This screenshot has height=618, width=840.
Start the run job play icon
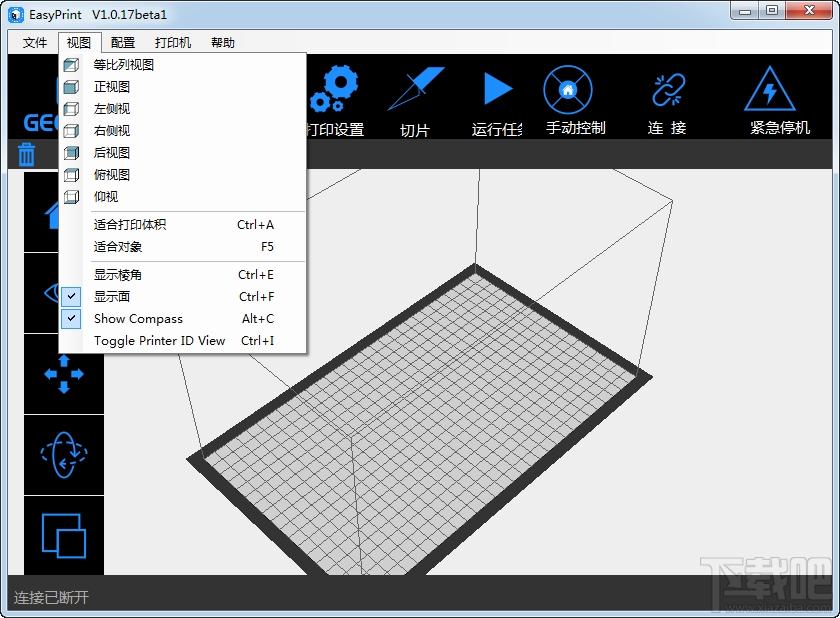click(x=498, y=88)
